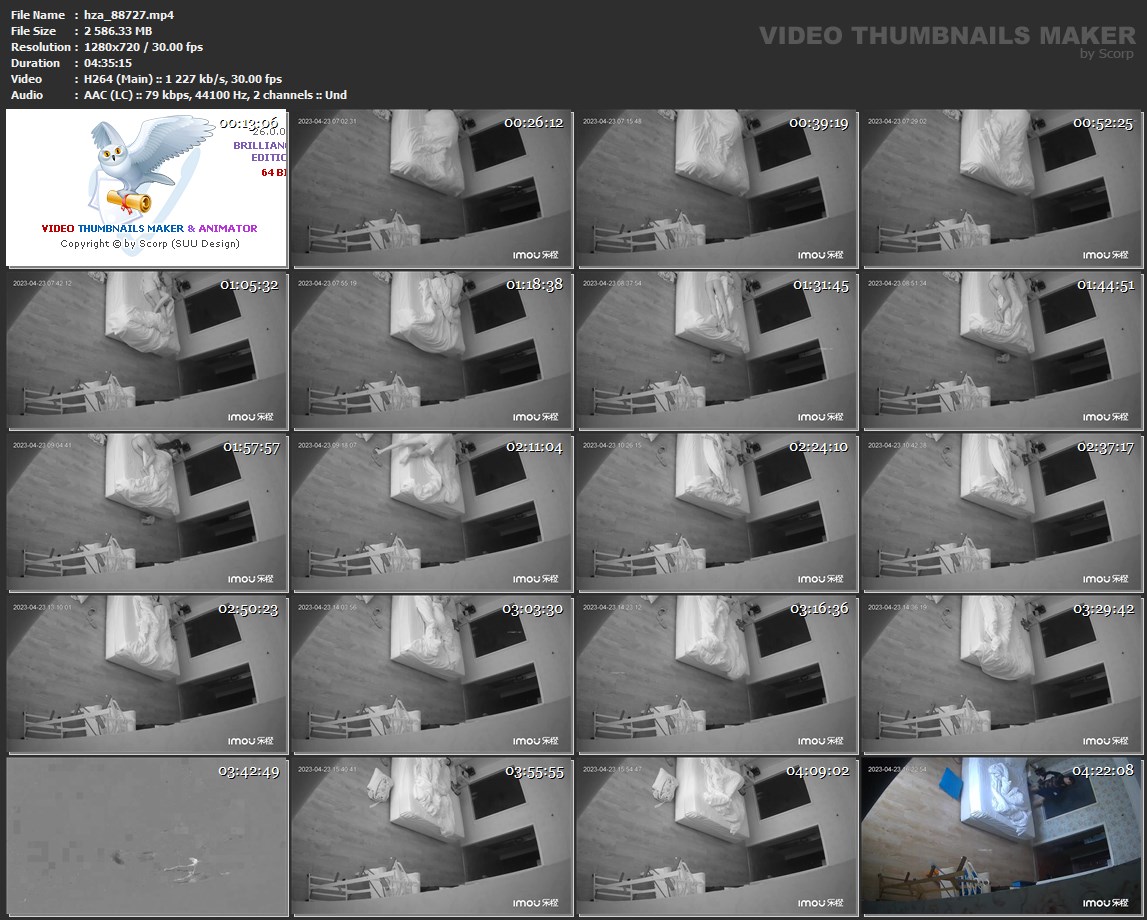This screenshot has height=920, width=1147.
Task: Select the frame at 03:29:42
Action: click(x=1002, y=674)
